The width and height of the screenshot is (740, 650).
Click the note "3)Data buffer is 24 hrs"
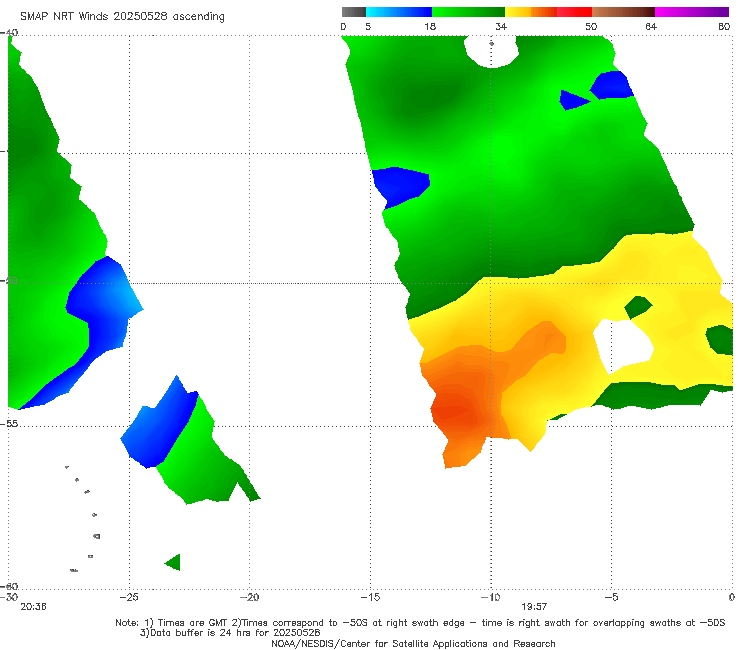(x=230, y=633)
